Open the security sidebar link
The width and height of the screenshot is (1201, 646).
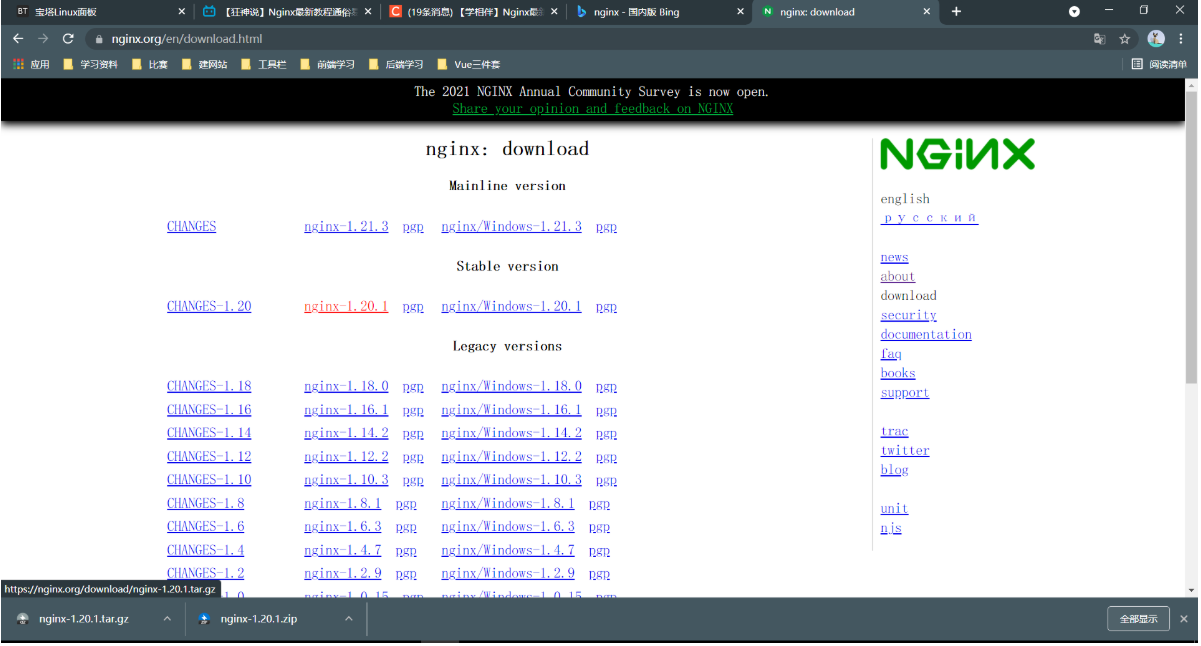(908, 315)
